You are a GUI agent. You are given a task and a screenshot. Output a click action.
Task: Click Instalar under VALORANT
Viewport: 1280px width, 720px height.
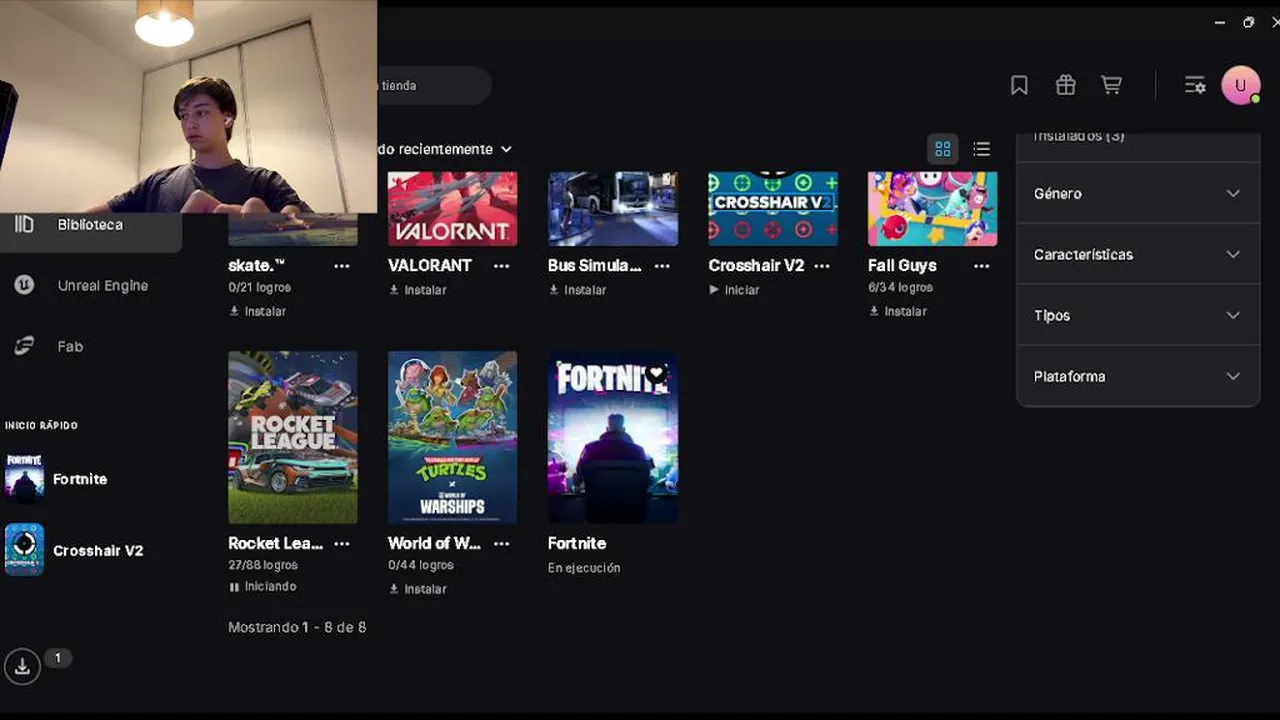[x=418, y=290]
